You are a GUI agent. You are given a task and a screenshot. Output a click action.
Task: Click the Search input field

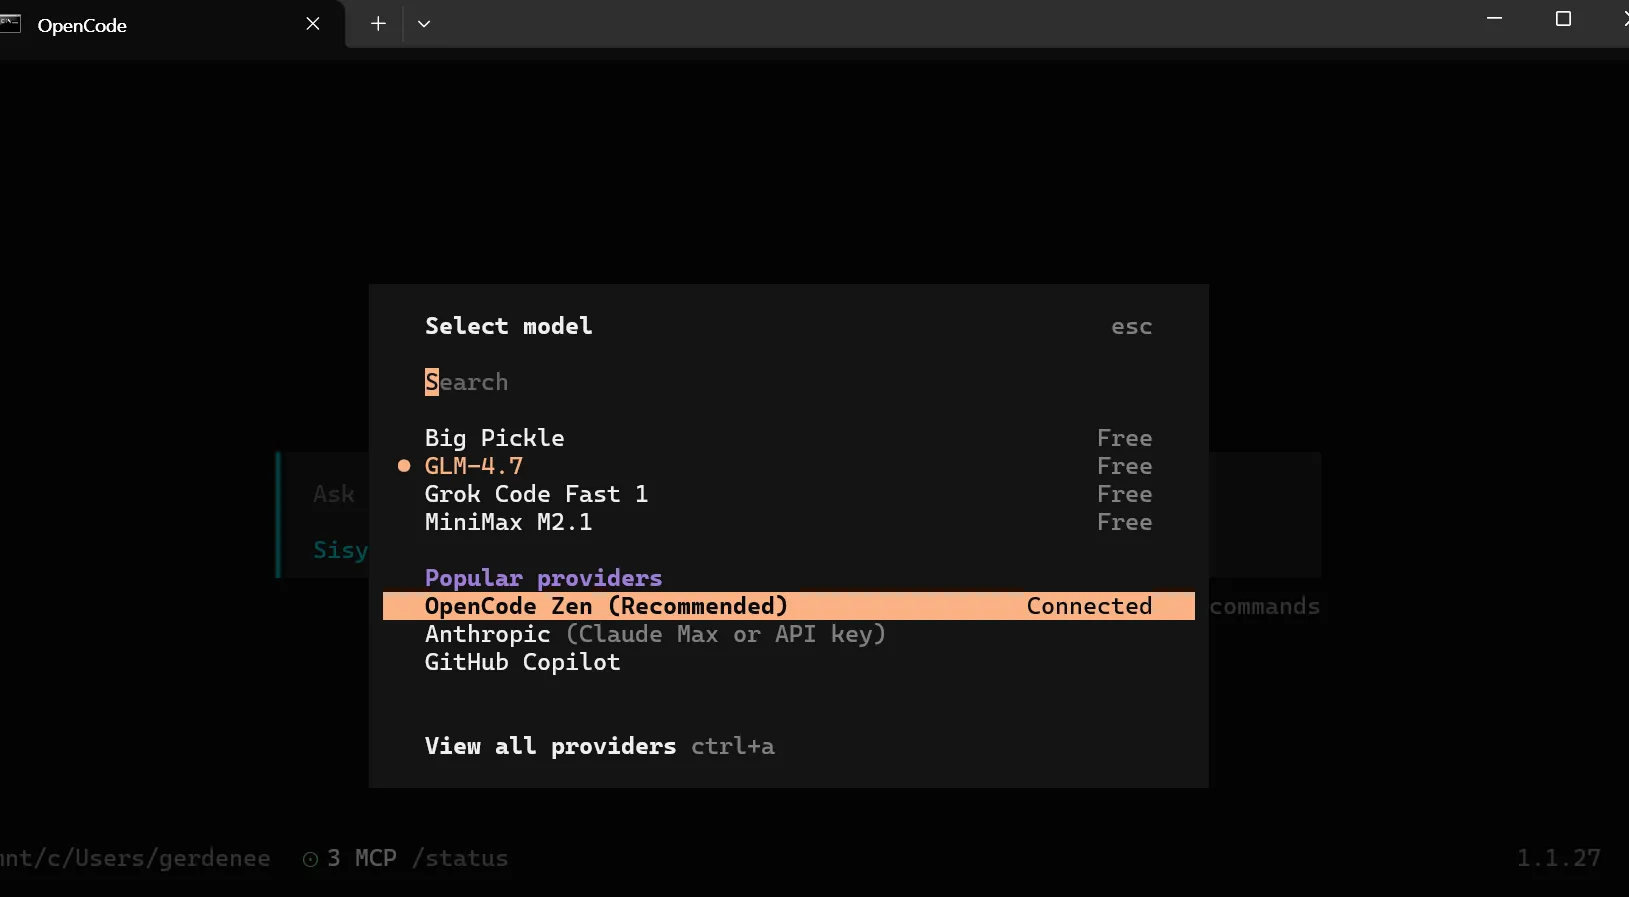pyautogui.click(x=466, y=382)
